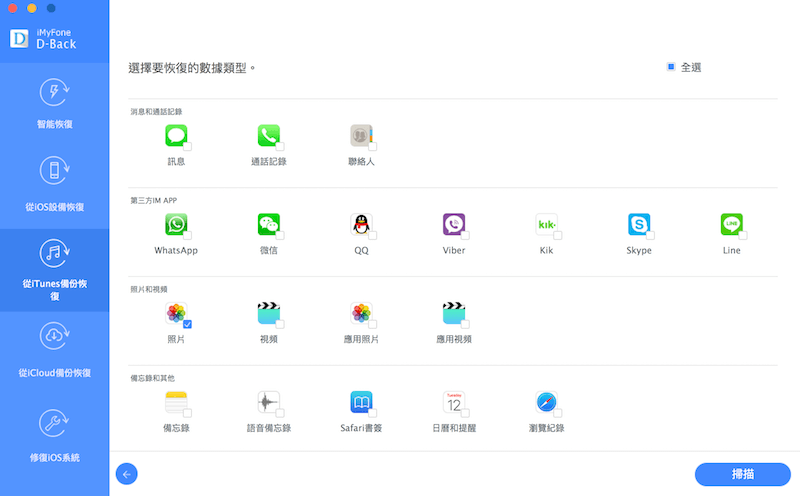This screenshot has width=800, height=496.
Task: Select the Videos (視頻) clapperboard icon
Action: coord(268,313)
